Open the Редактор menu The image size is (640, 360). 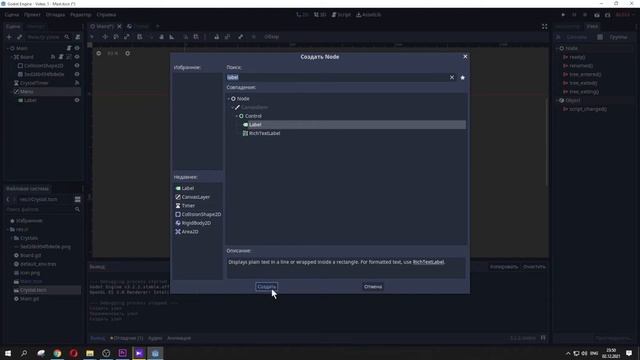(x=81, y=15)
